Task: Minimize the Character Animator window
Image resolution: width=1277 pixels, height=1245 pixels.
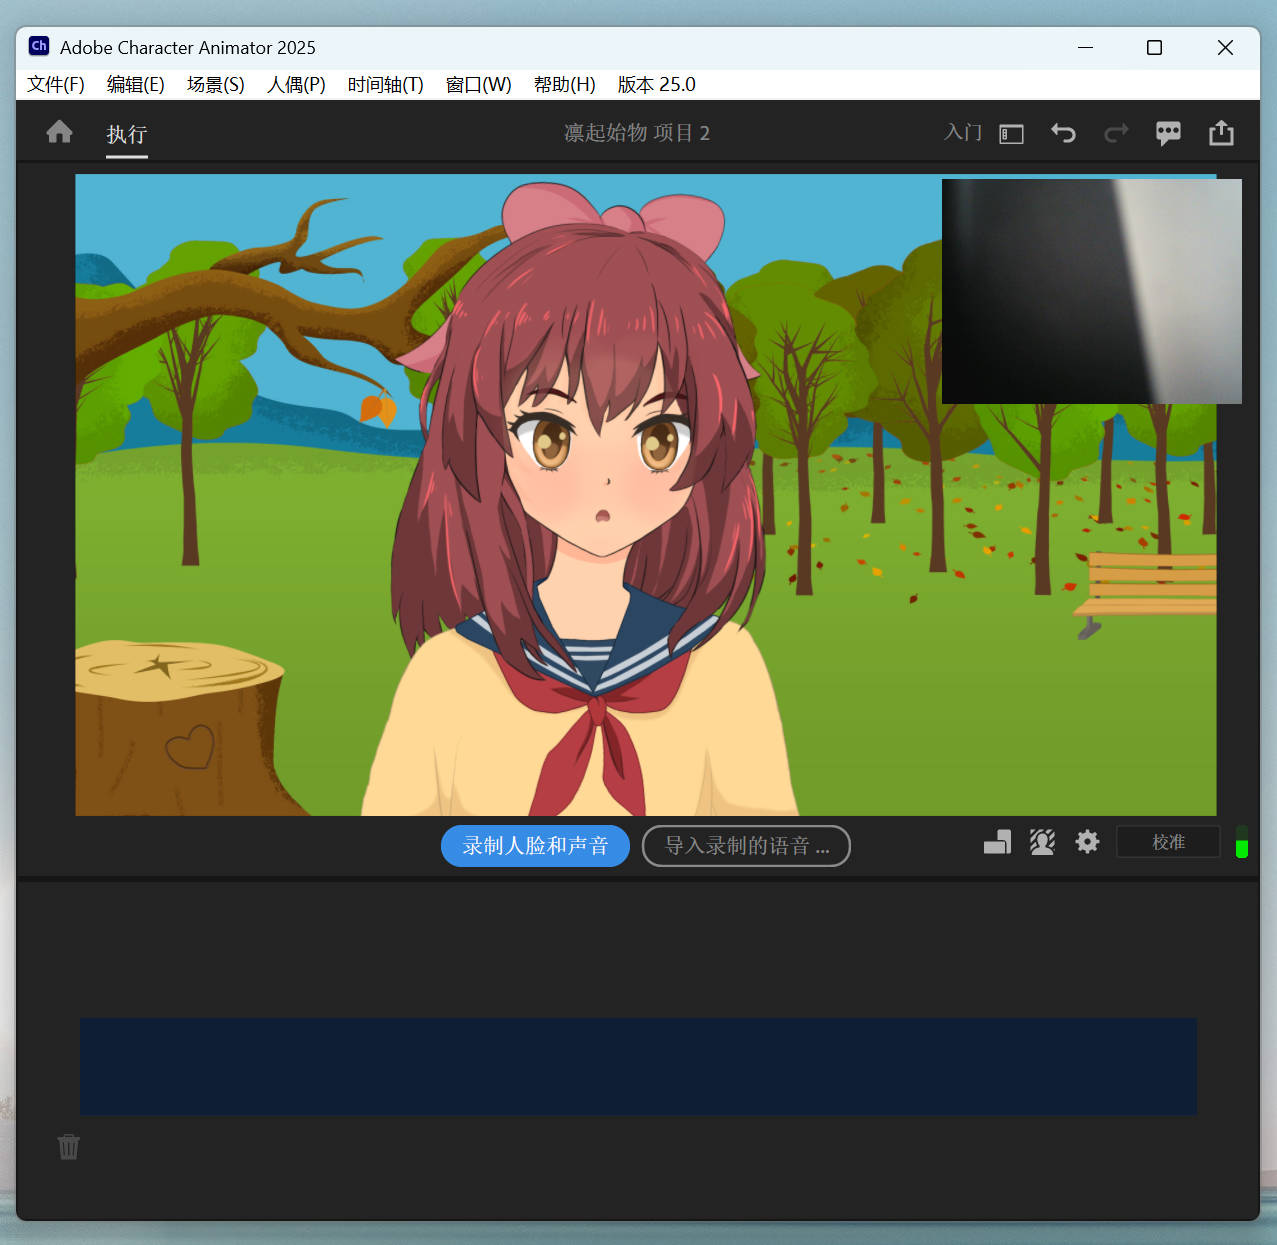Action: (x=1085, y=47)
